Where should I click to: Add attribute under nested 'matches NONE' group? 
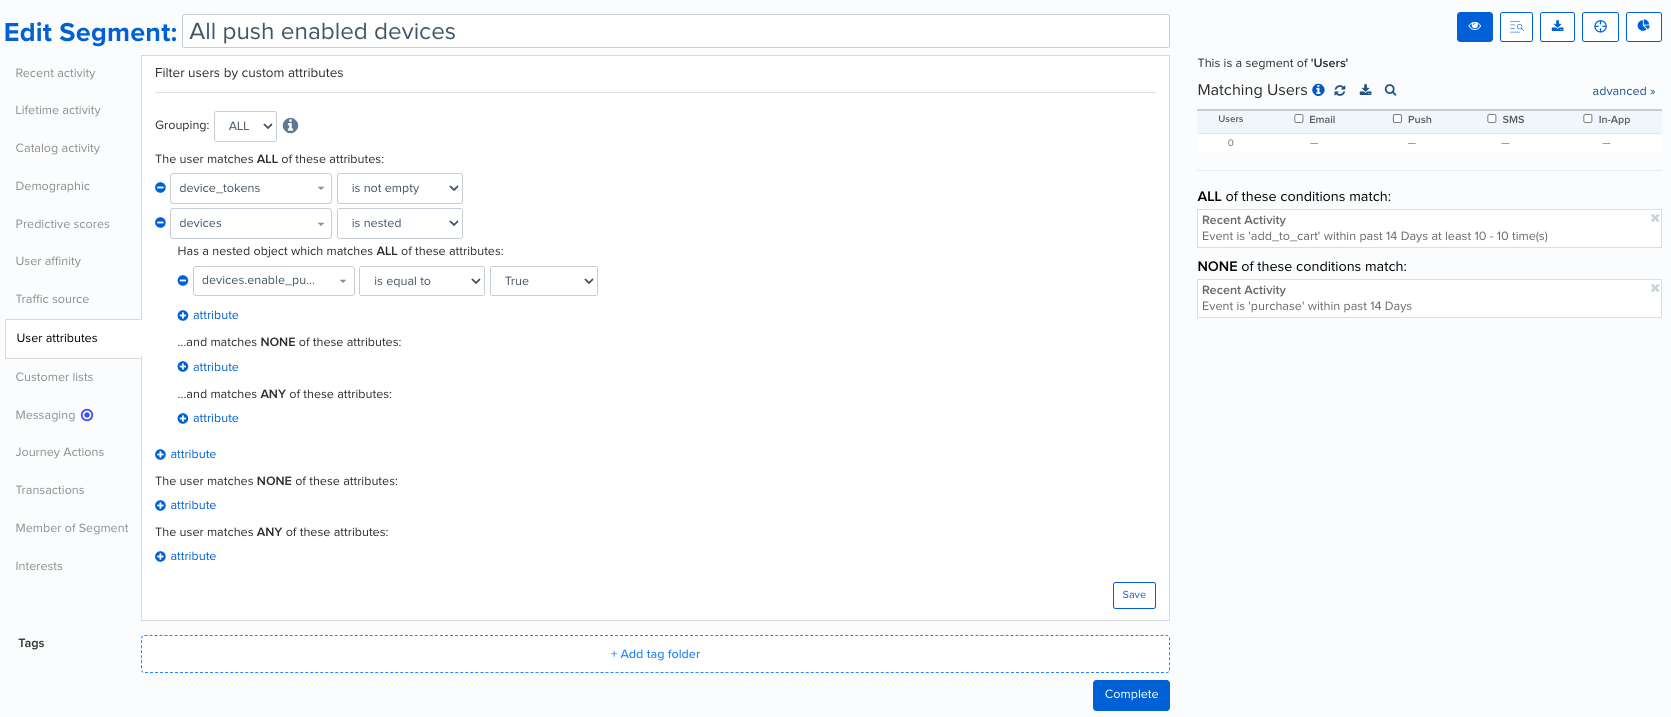pos(208,367)
